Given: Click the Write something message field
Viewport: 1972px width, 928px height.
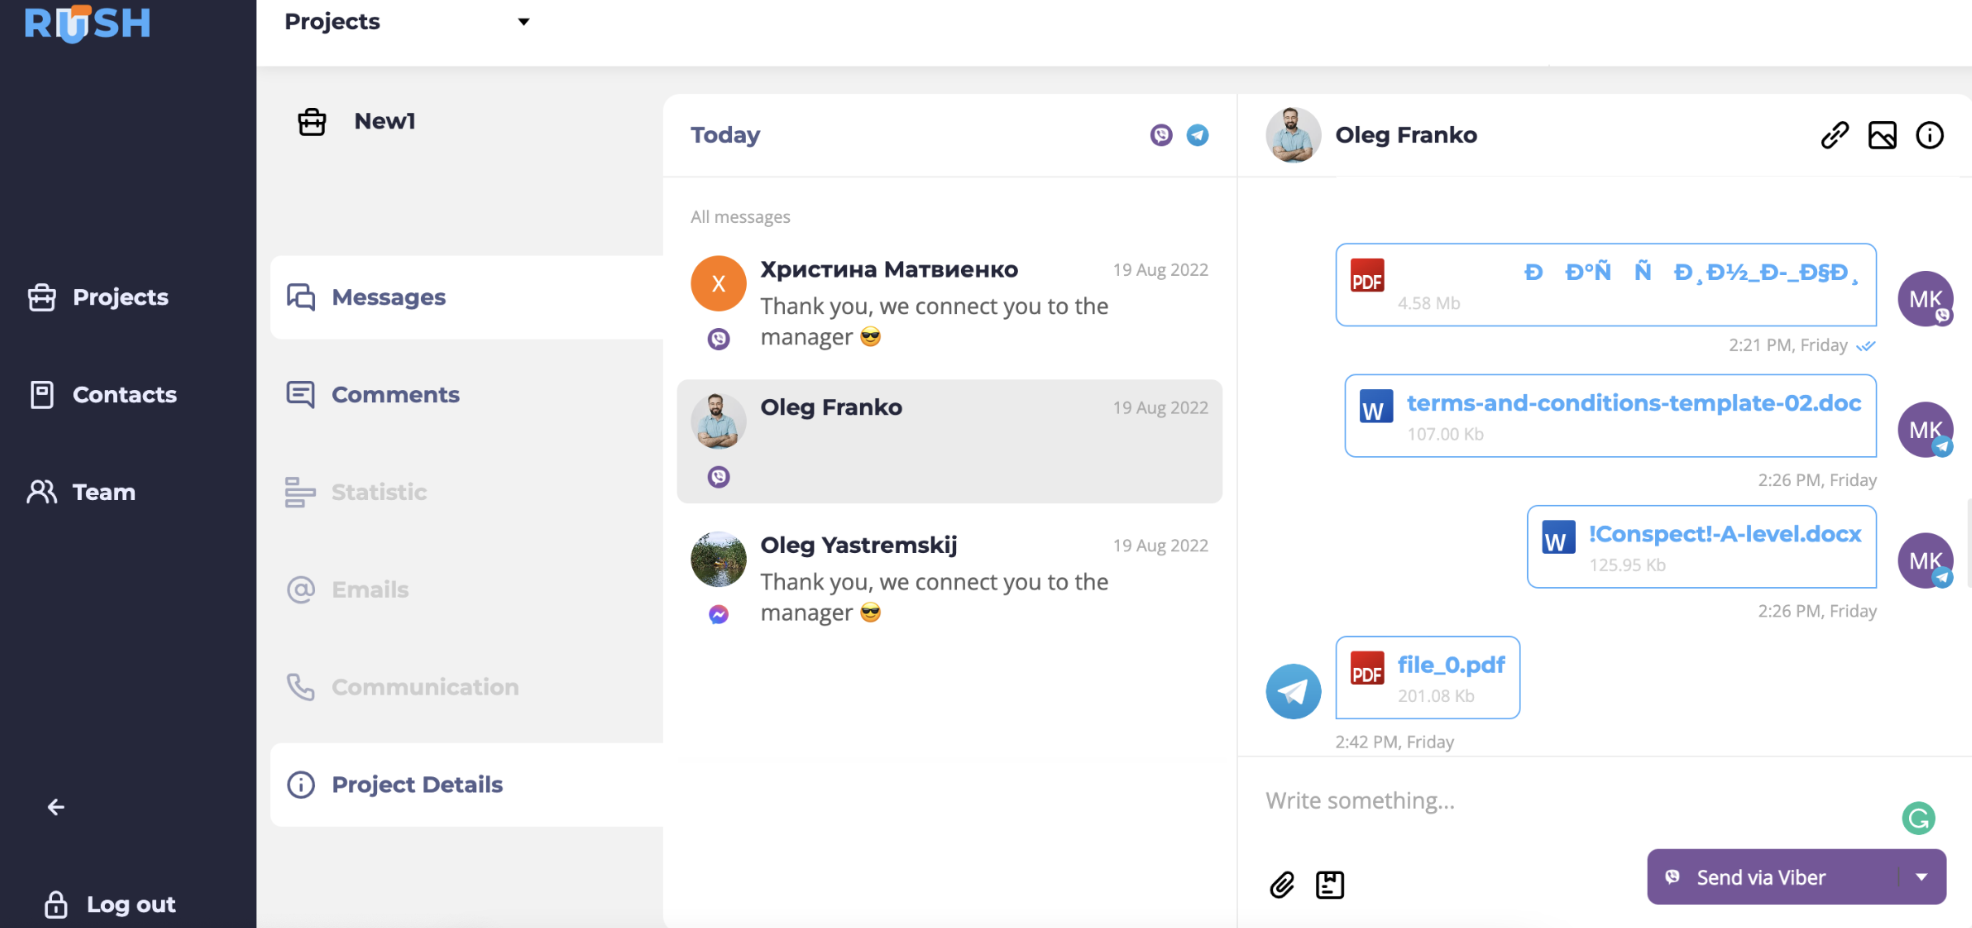Looking at the screenshot, I should click(1560, 801).
